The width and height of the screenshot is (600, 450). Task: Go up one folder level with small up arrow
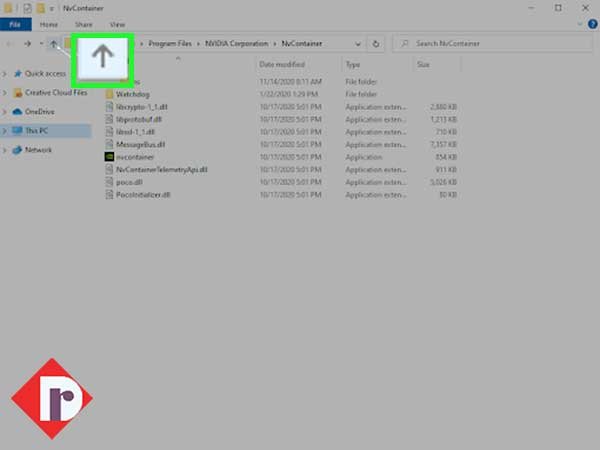[x=54, y=44]
